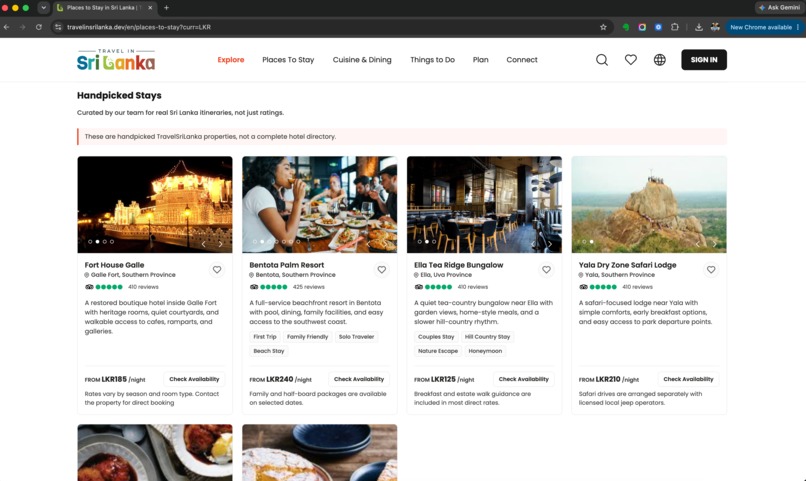Select the Beach Stay tag
Screen dimensions: 806x481
(x=269, y=351)
